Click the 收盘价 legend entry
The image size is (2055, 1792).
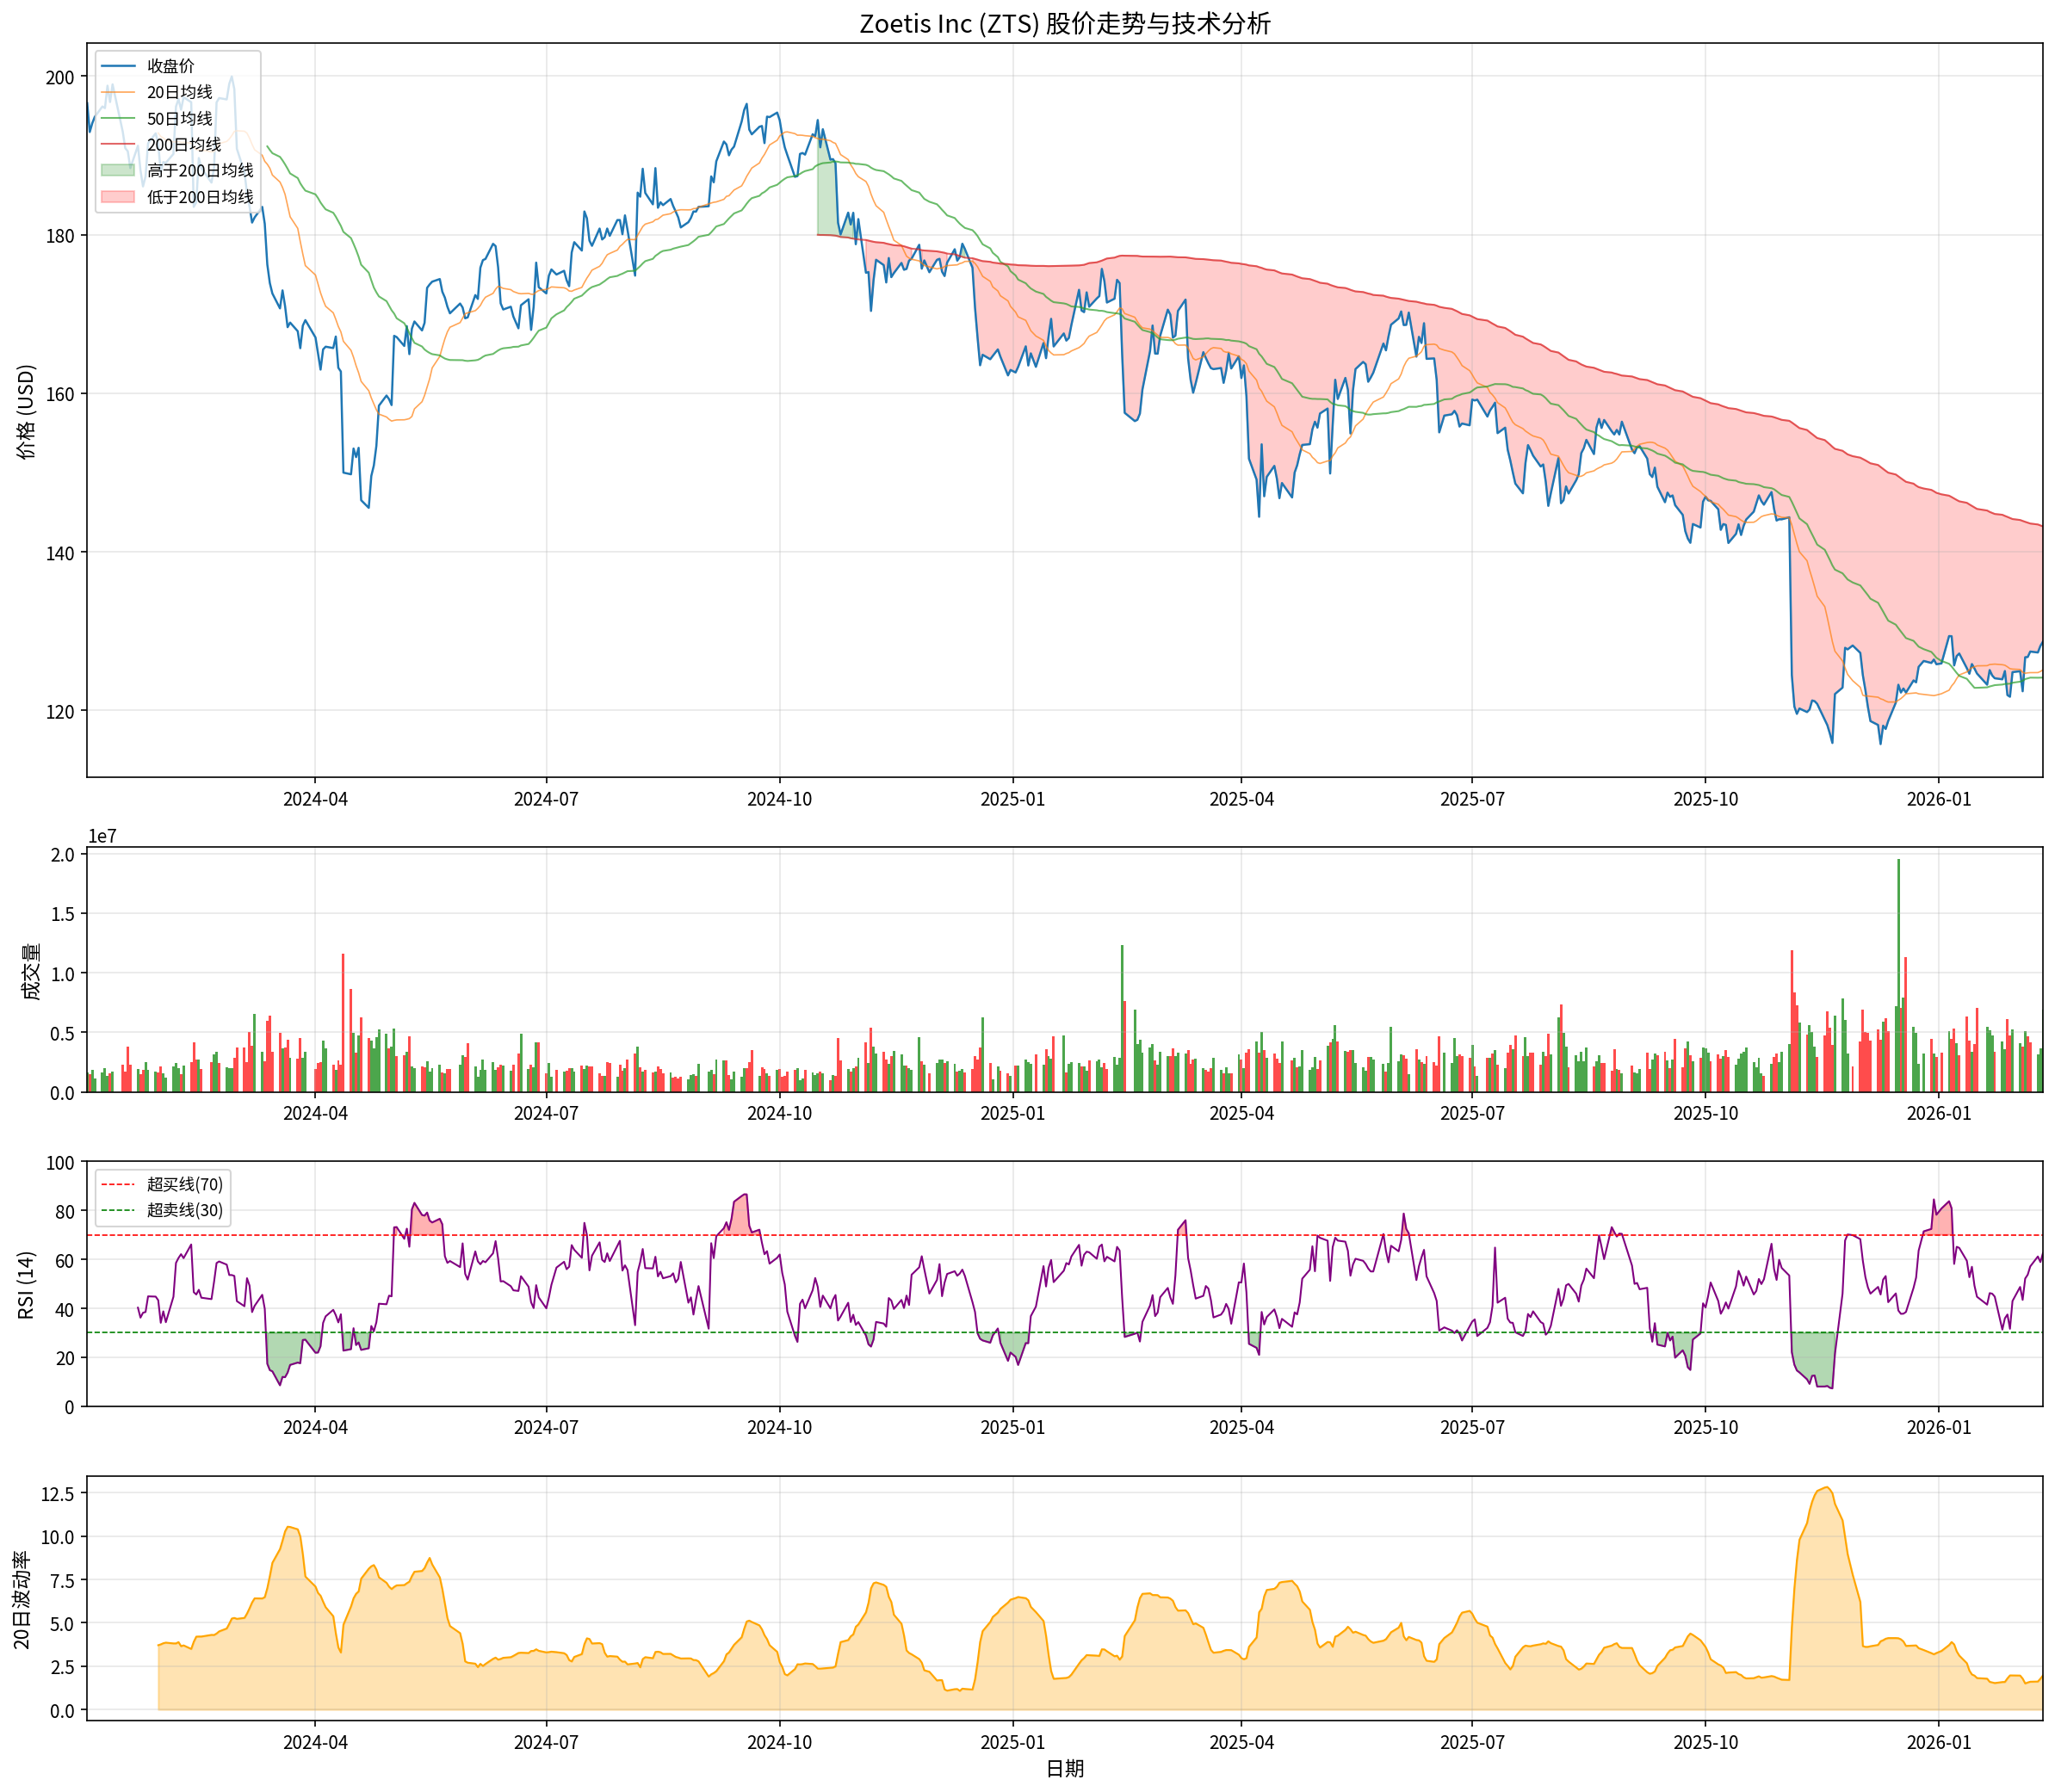click(x=170, y=66)
